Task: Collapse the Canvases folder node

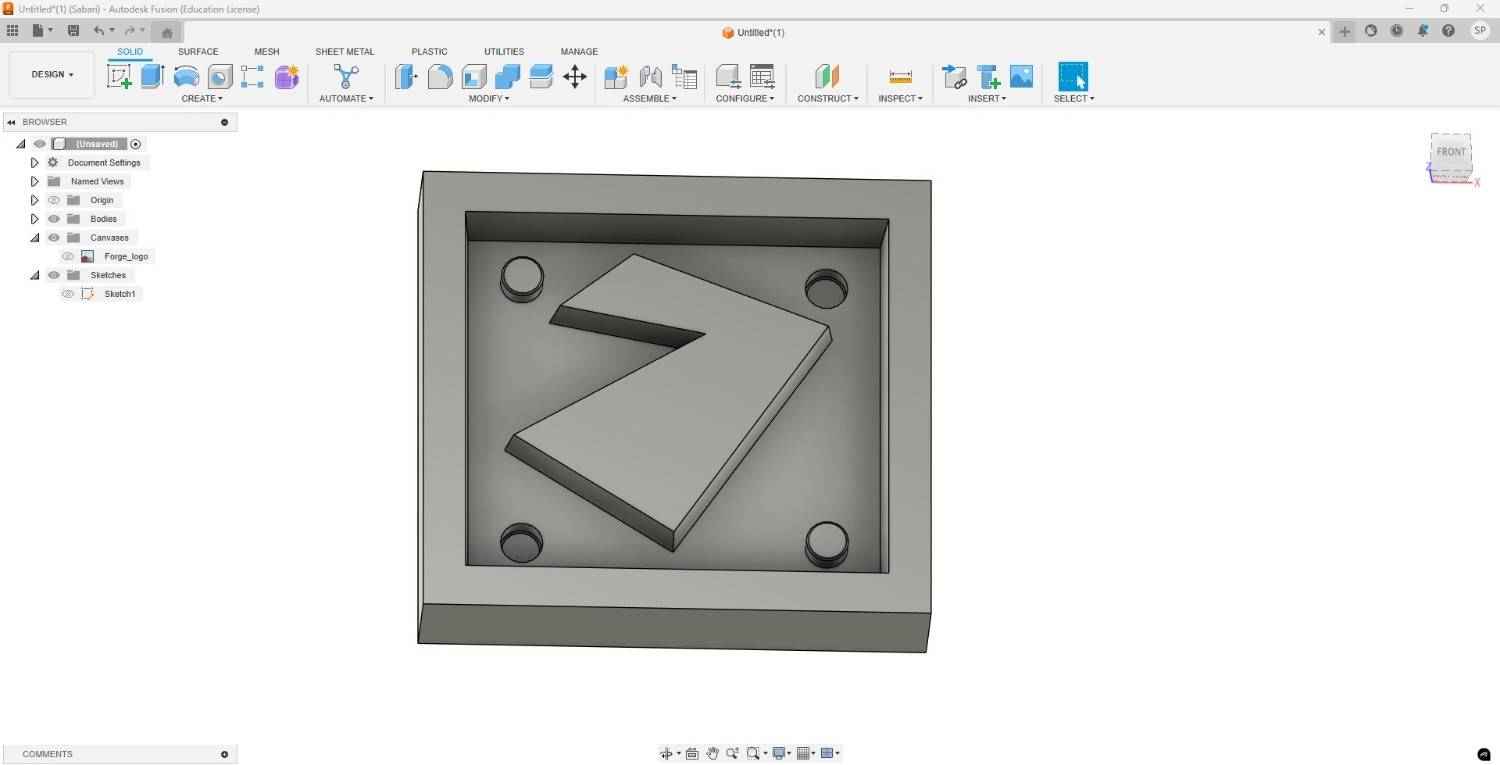Action: pos(34,238)
